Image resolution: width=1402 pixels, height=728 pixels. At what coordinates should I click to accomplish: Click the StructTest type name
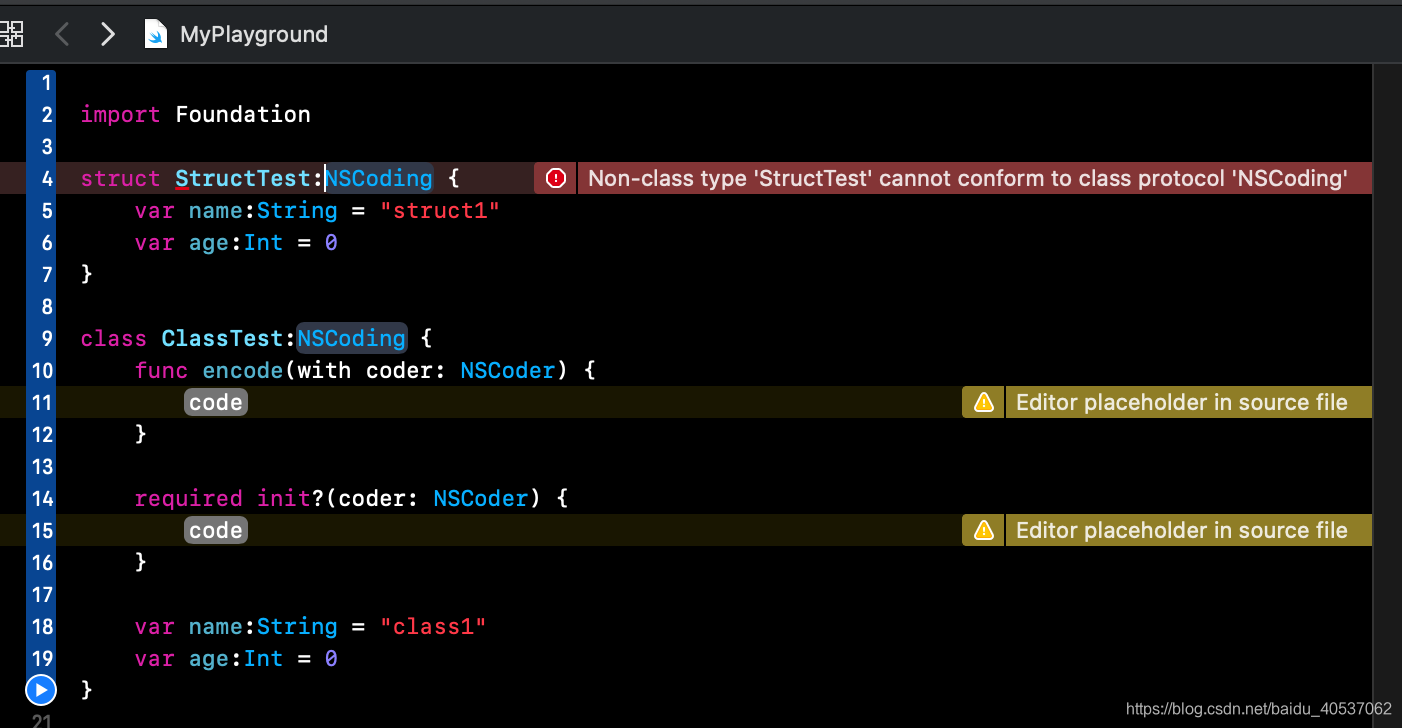tap(243, 178)
